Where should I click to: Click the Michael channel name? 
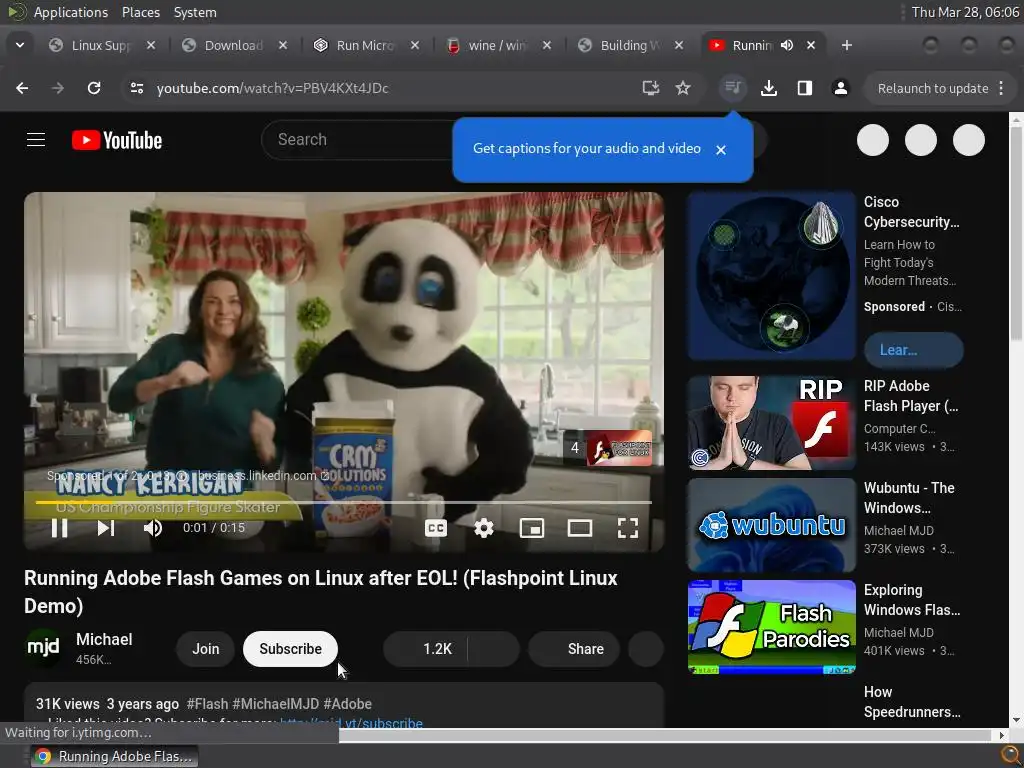(x=104, y=639)
